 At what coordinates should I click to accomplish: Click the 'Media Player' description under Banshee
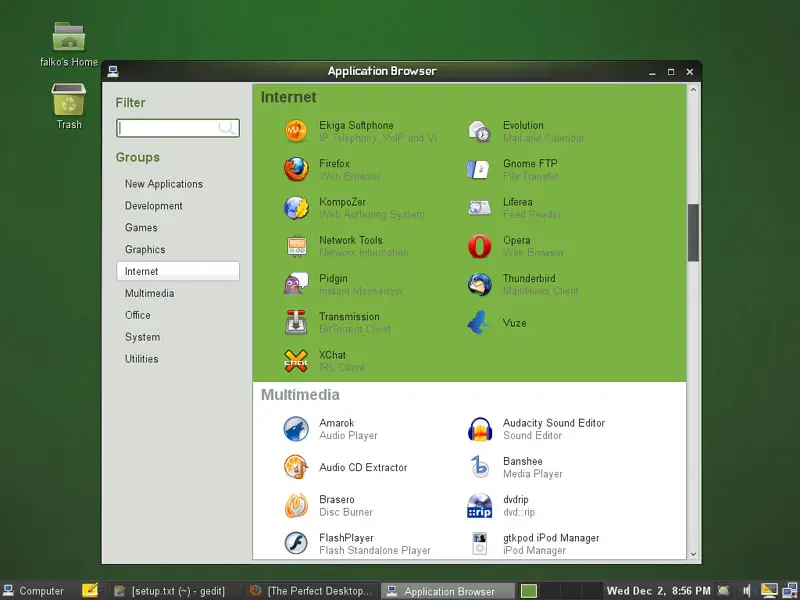pos(533,474)
